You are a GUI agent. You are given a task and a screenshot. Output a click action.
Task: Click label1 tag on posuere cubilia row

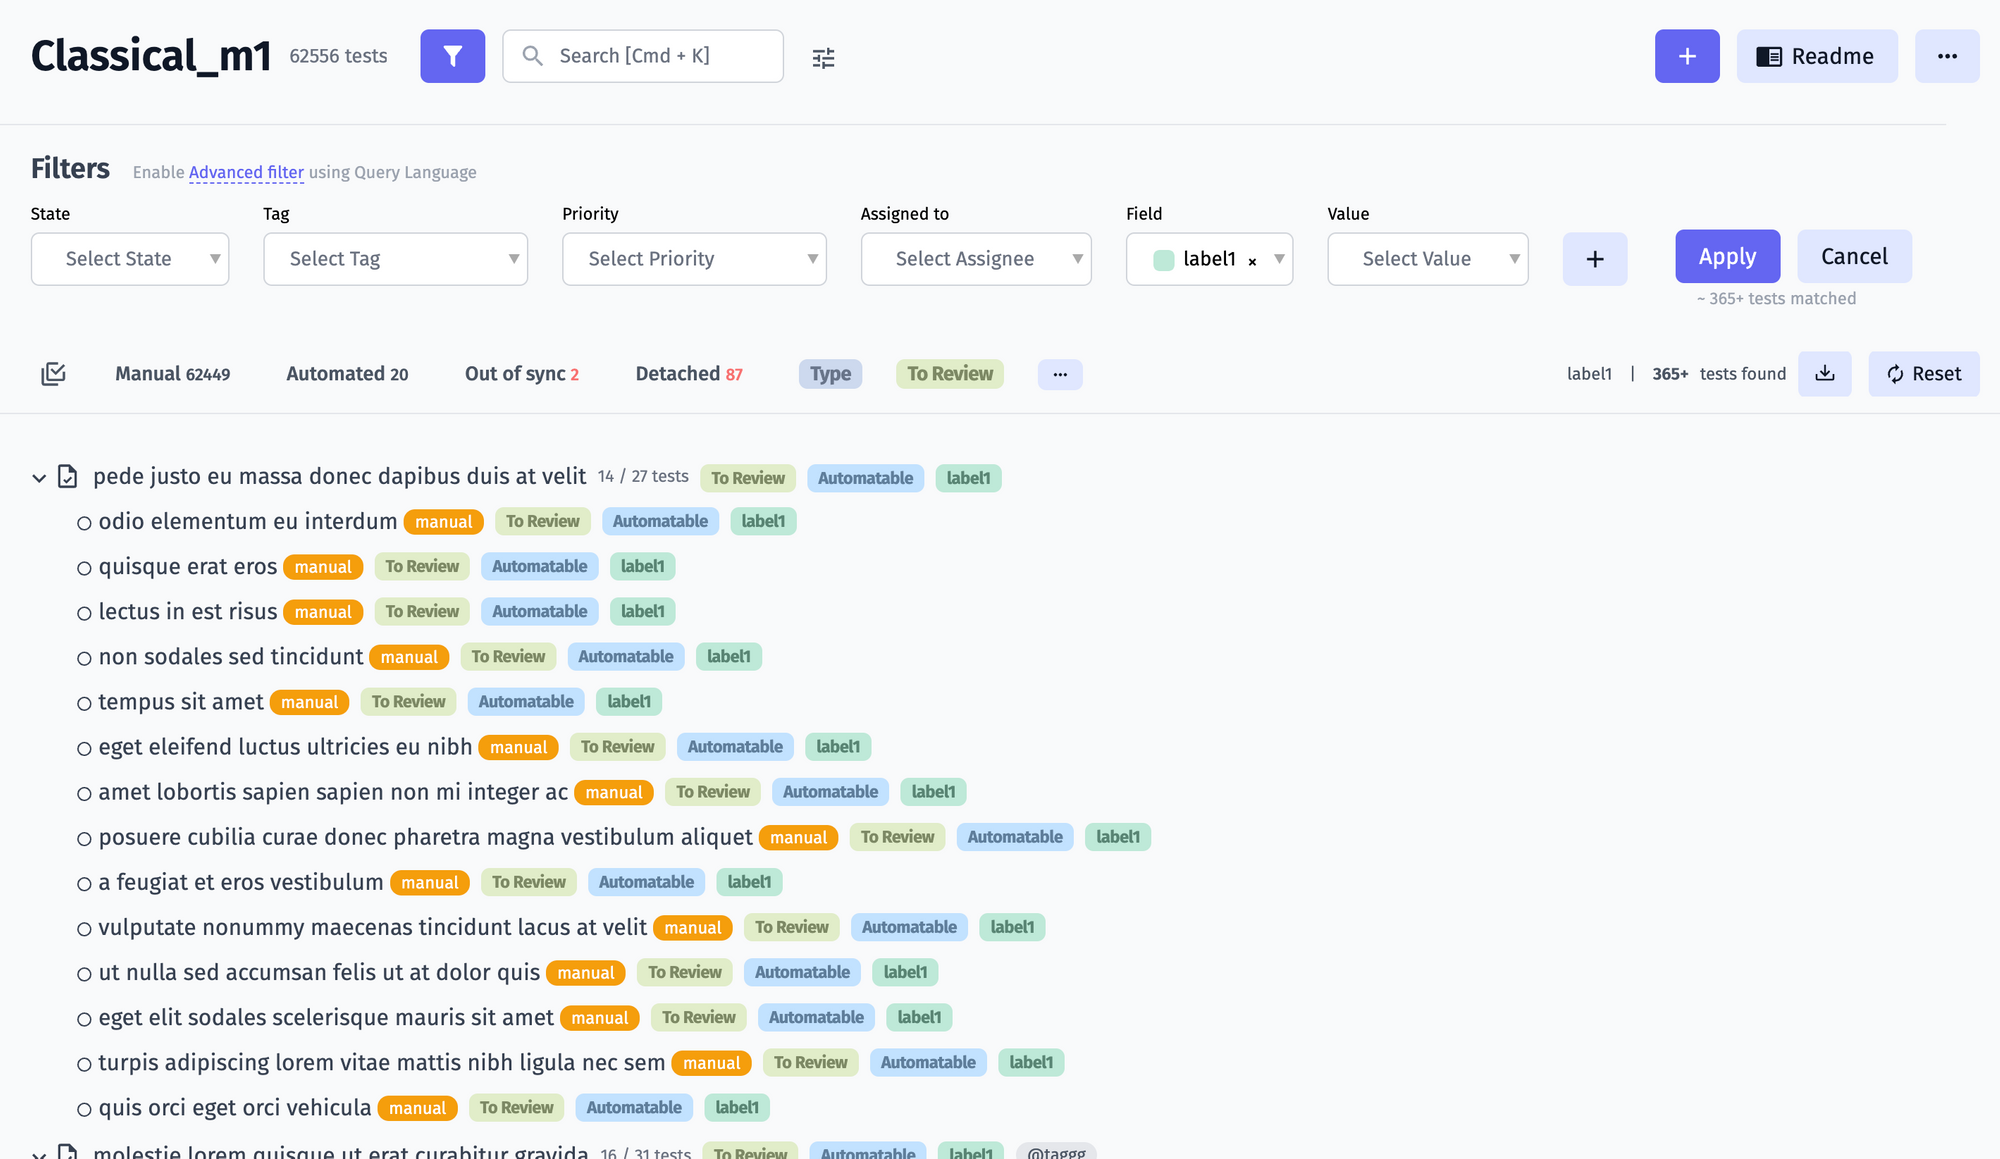[1118, 837]
